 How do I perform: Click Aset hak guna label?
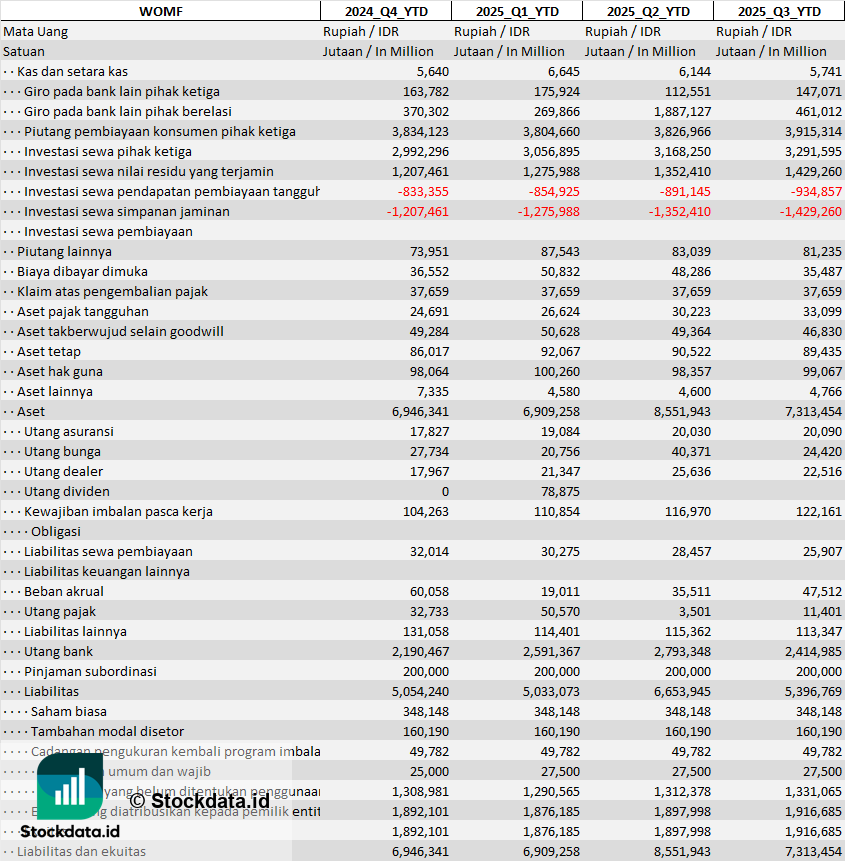pyautogui.click(x=60, y=372)
